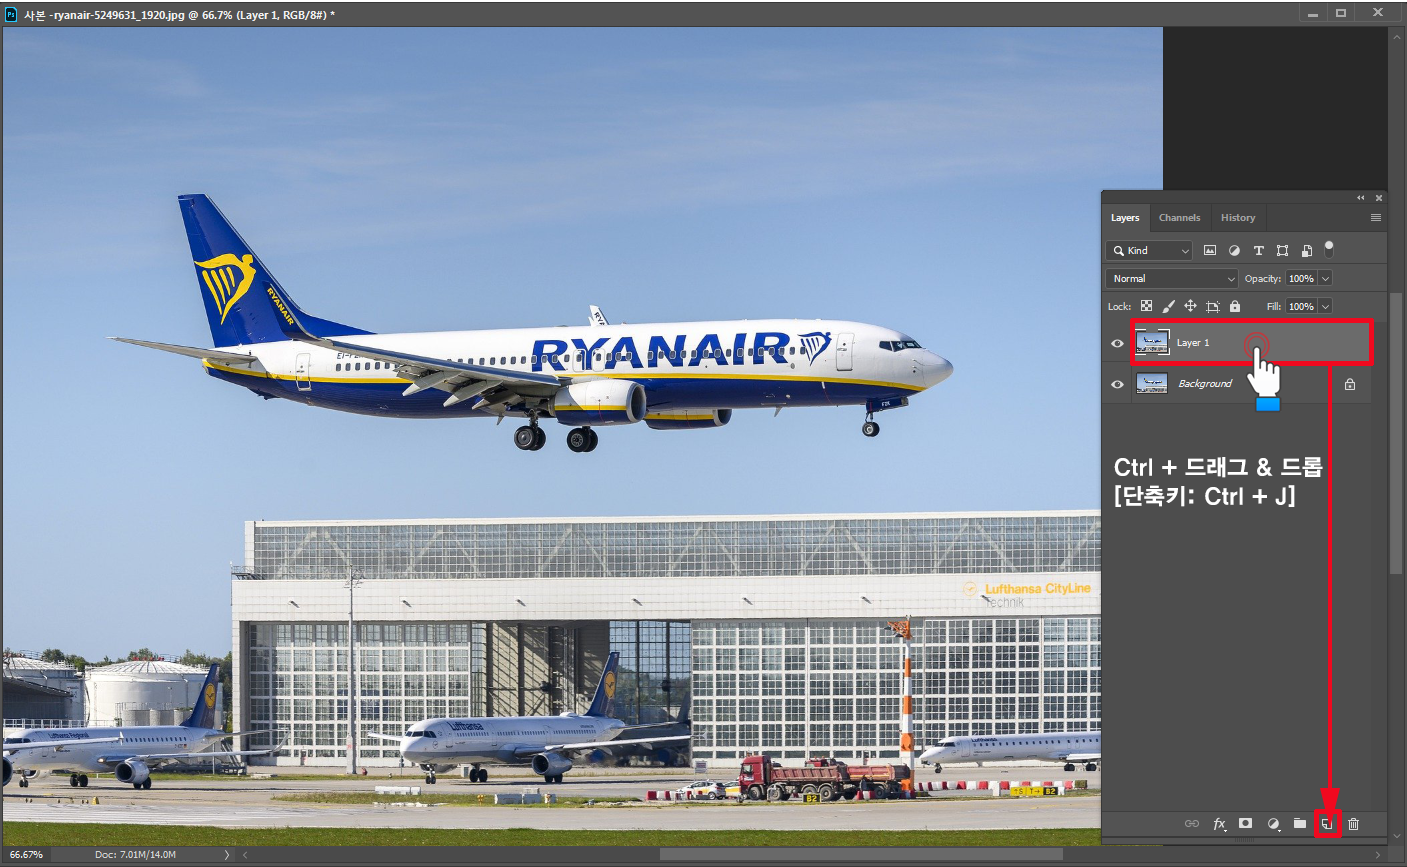Viewport: 1407px width, 867px height.
Task: Click the Background layer name
Action: point(1205,384)
